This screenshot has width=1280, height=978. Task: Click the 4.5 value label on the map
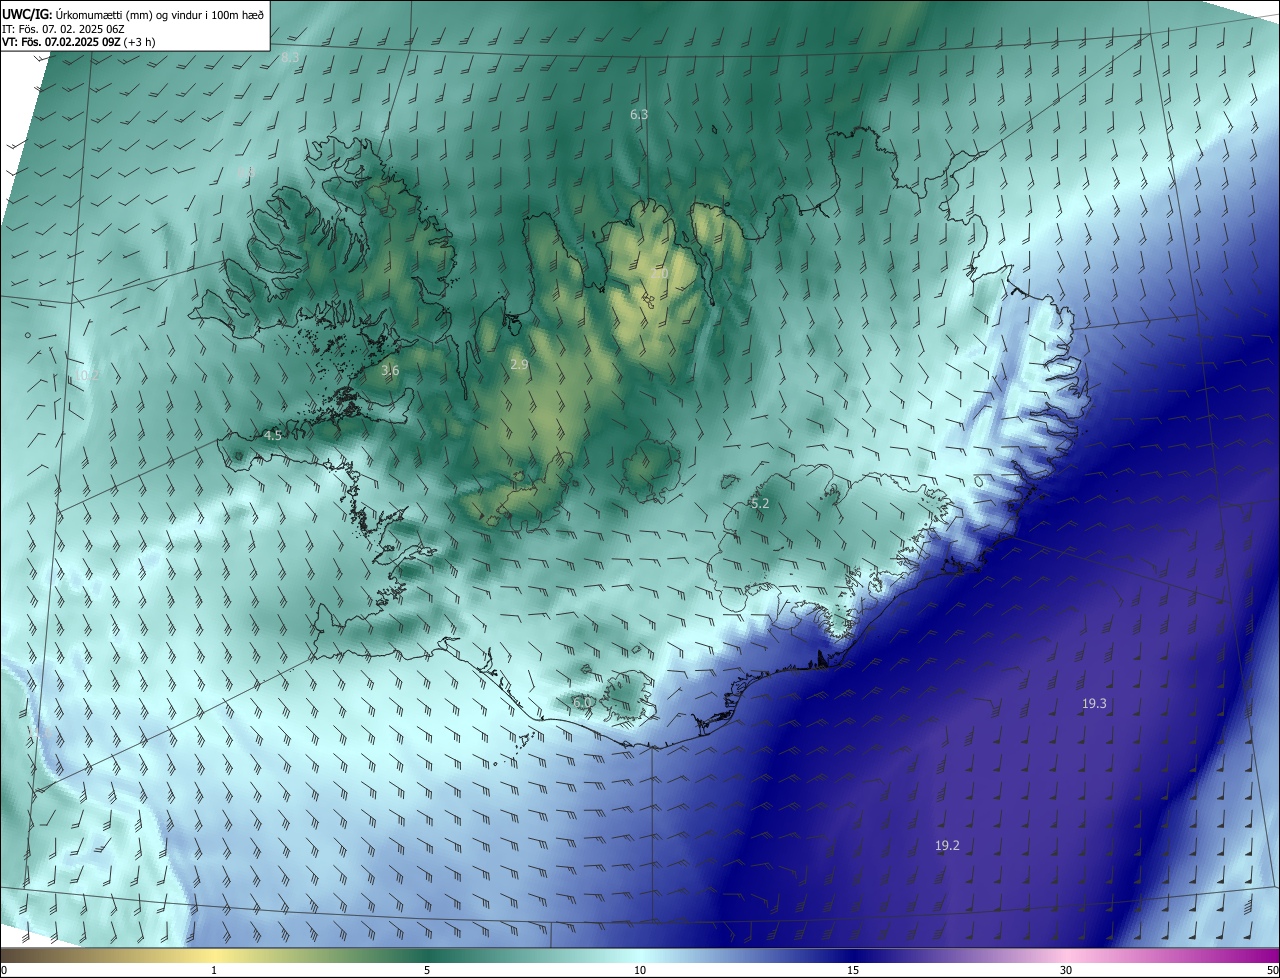[x=273, y=436]
